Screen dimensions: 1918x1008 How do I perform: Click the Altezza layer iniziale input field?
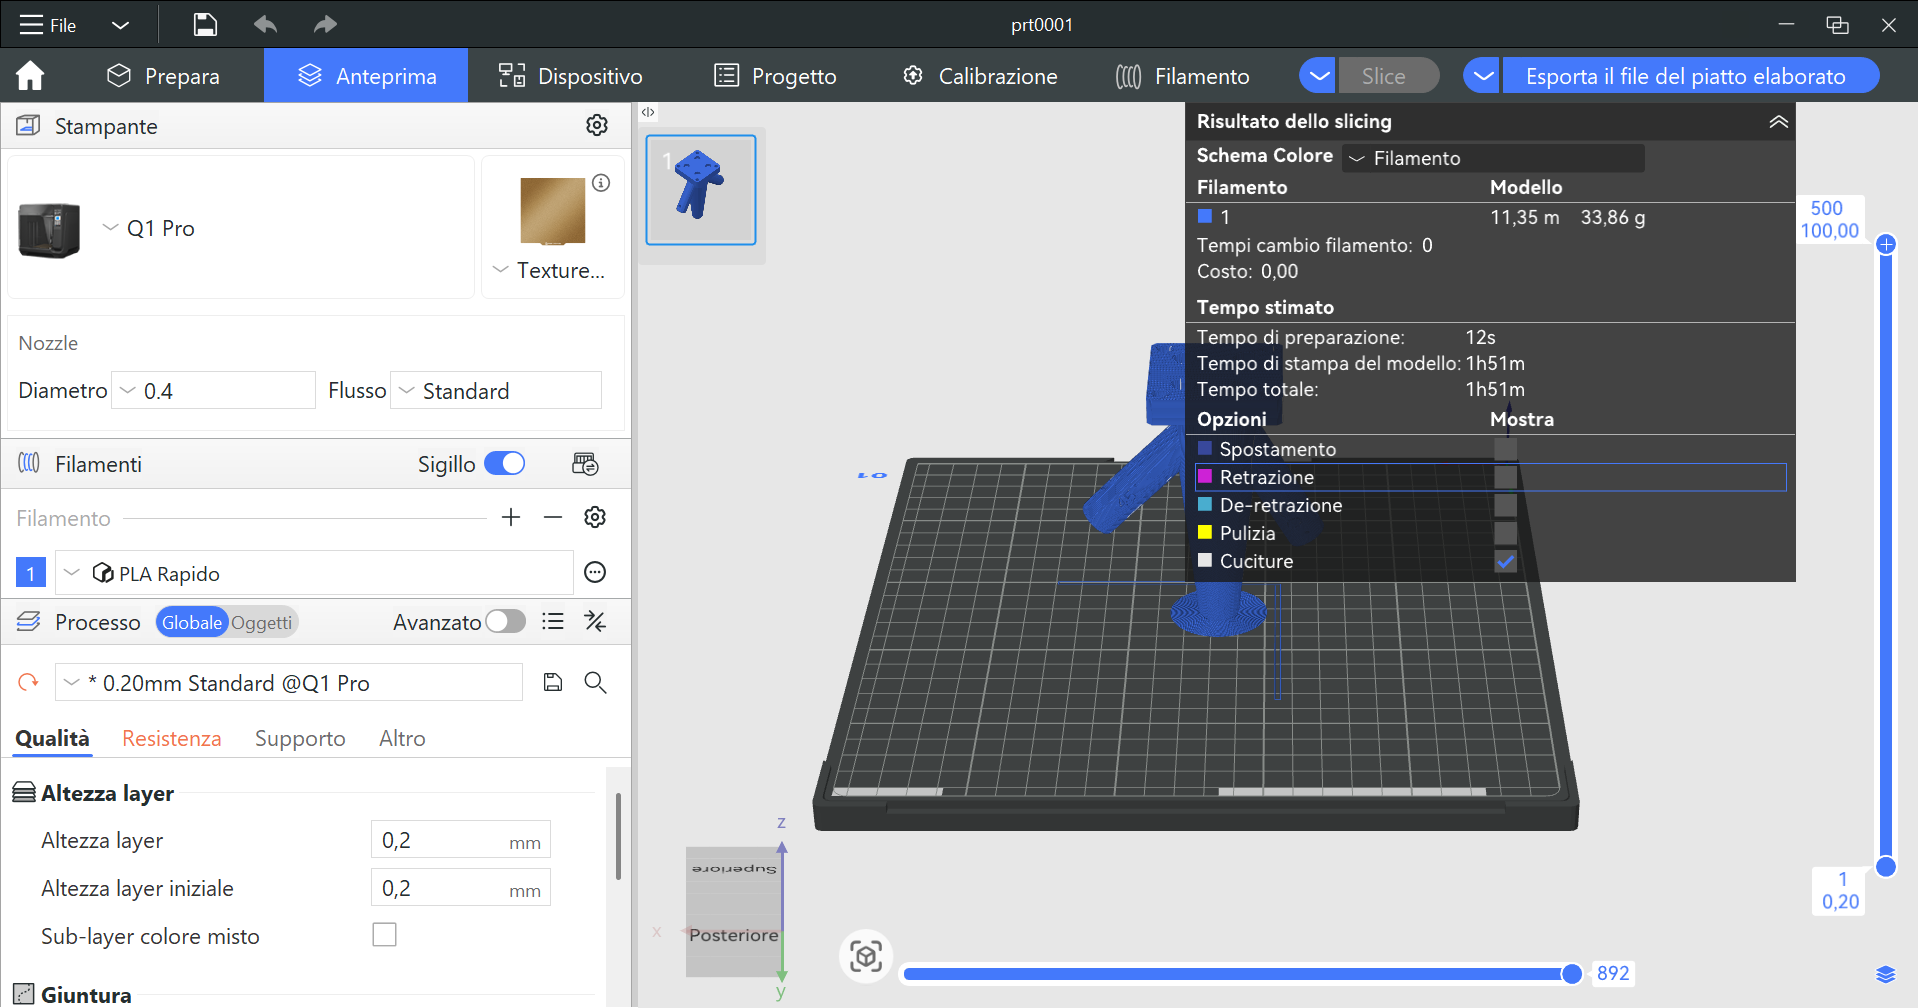[x=461, y=888]
